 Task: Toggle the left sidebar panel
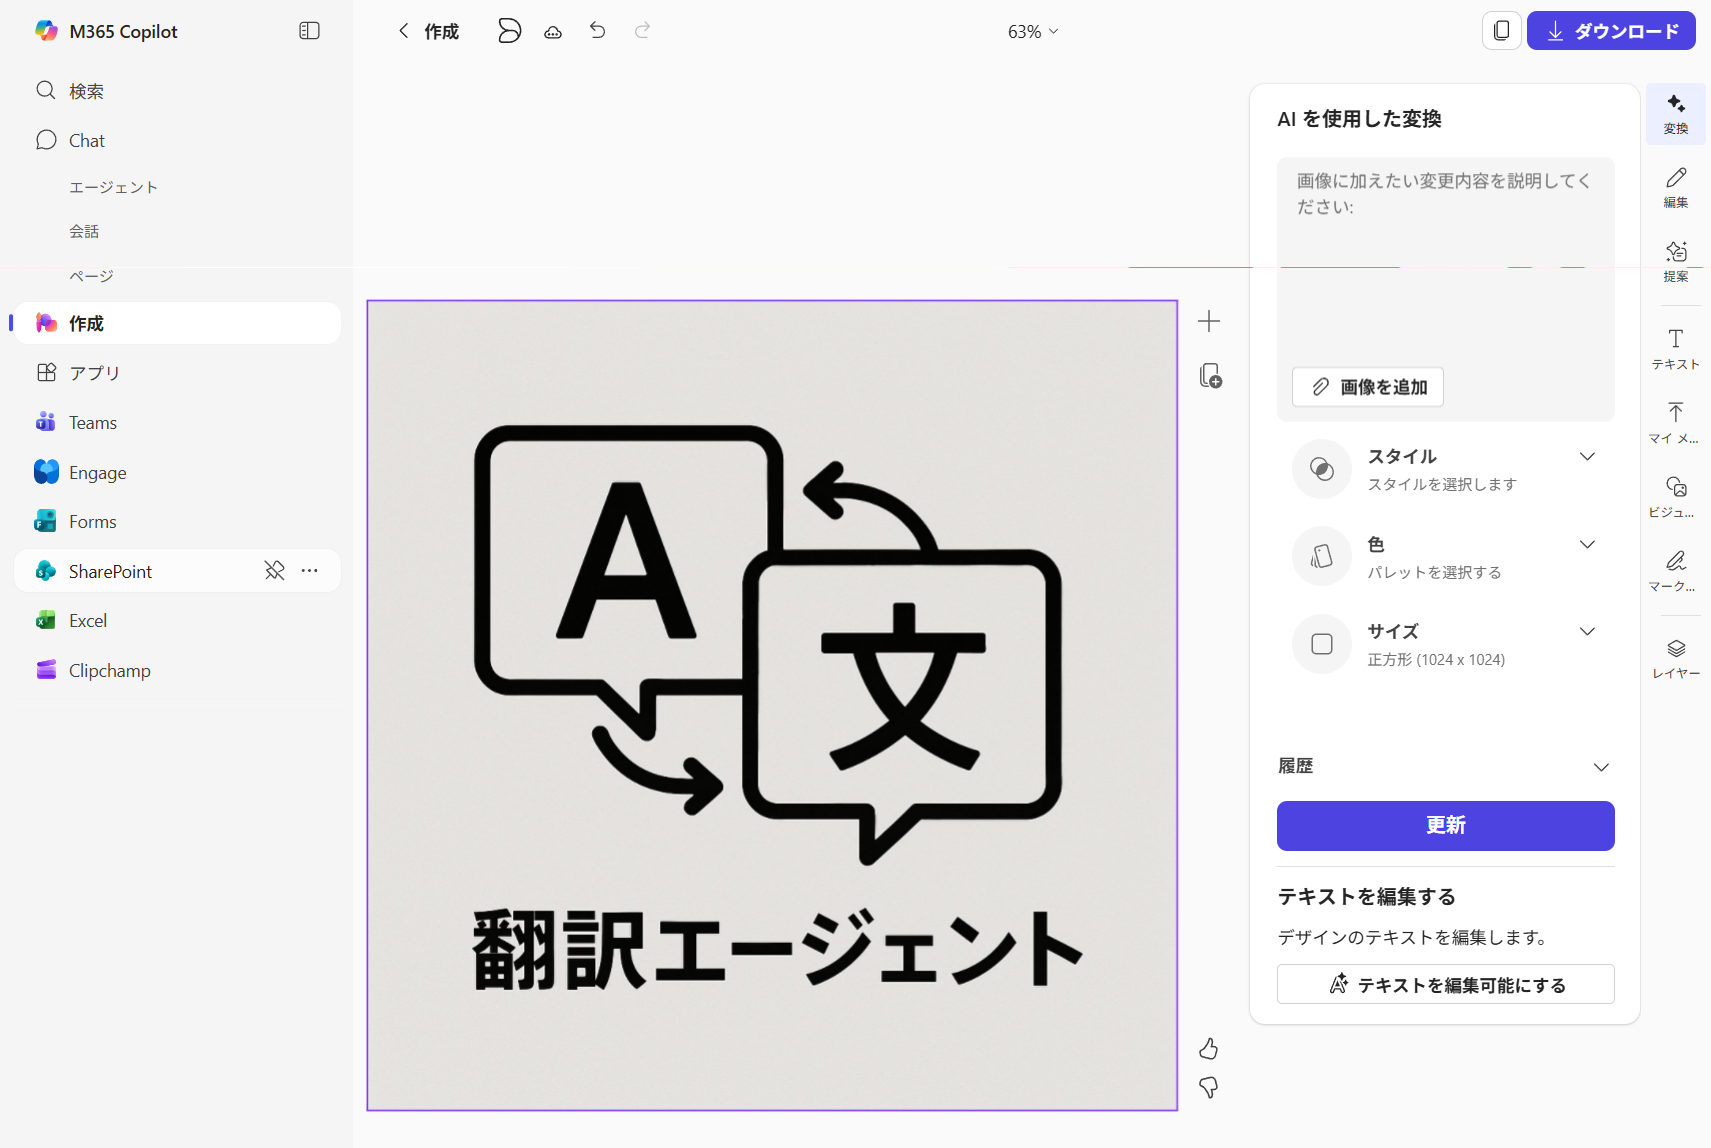(309, 31)
